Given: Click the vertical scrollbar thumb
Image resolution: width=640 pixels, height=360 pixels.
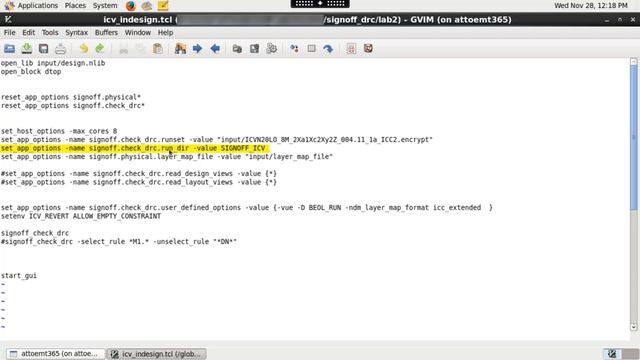Looking at the screenshot, I should (x=633, y=138).
